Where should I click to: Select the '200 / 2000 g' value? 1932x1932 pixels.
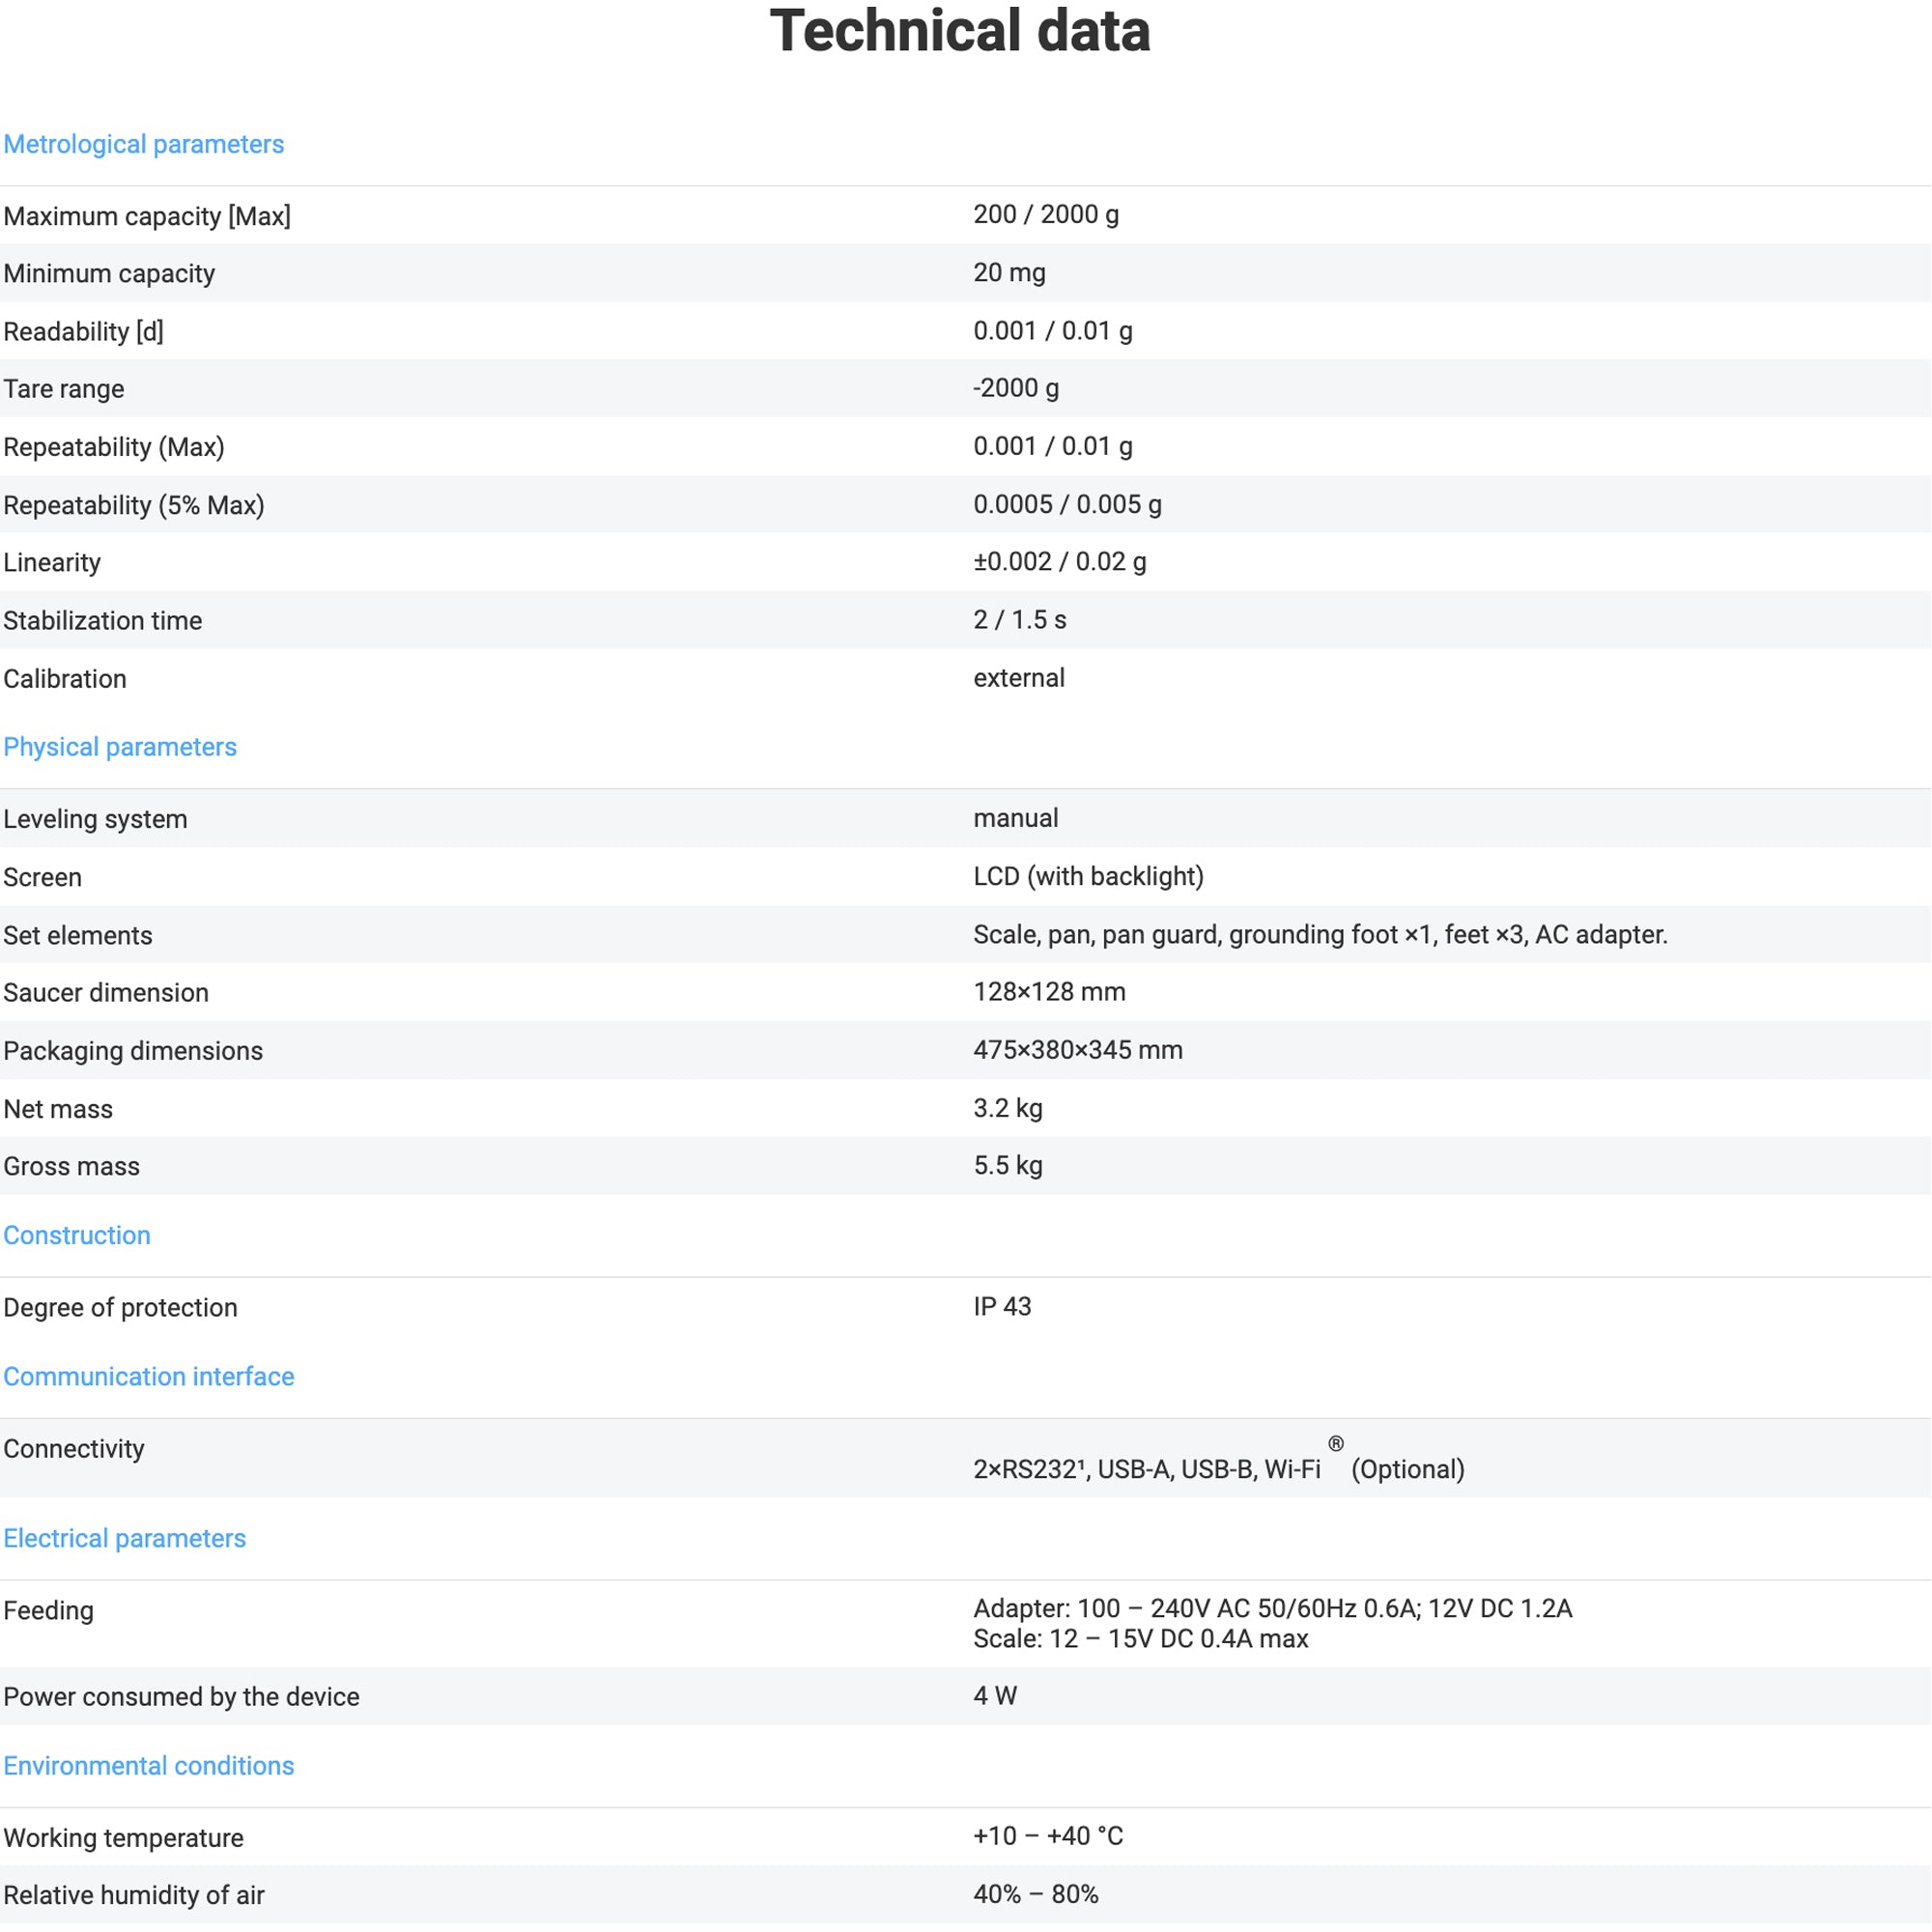1046,214
